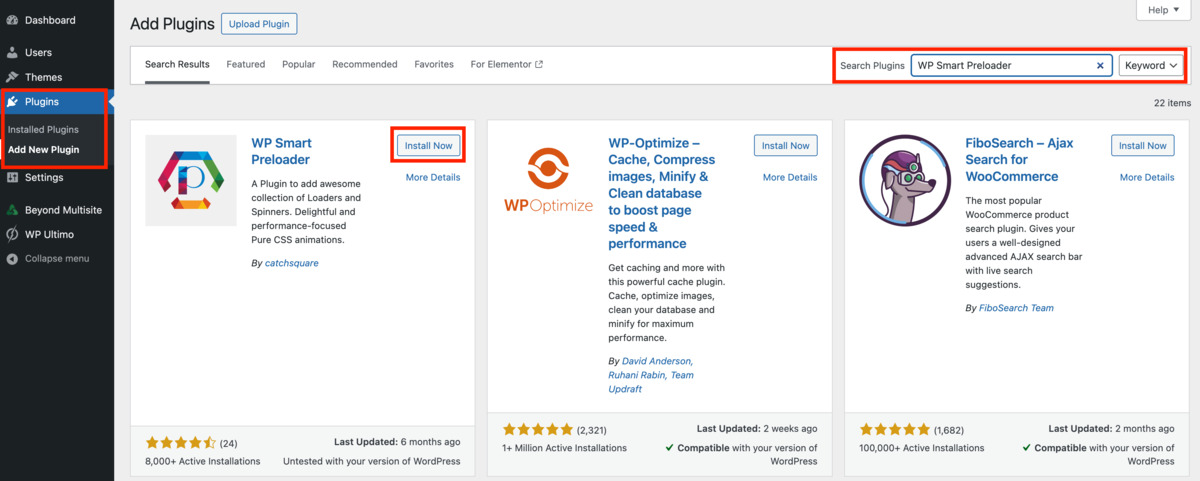Clear search with the X icon
Image resolution: width=1200 pixels, height=481 pixels.
tap(1100, 65)
